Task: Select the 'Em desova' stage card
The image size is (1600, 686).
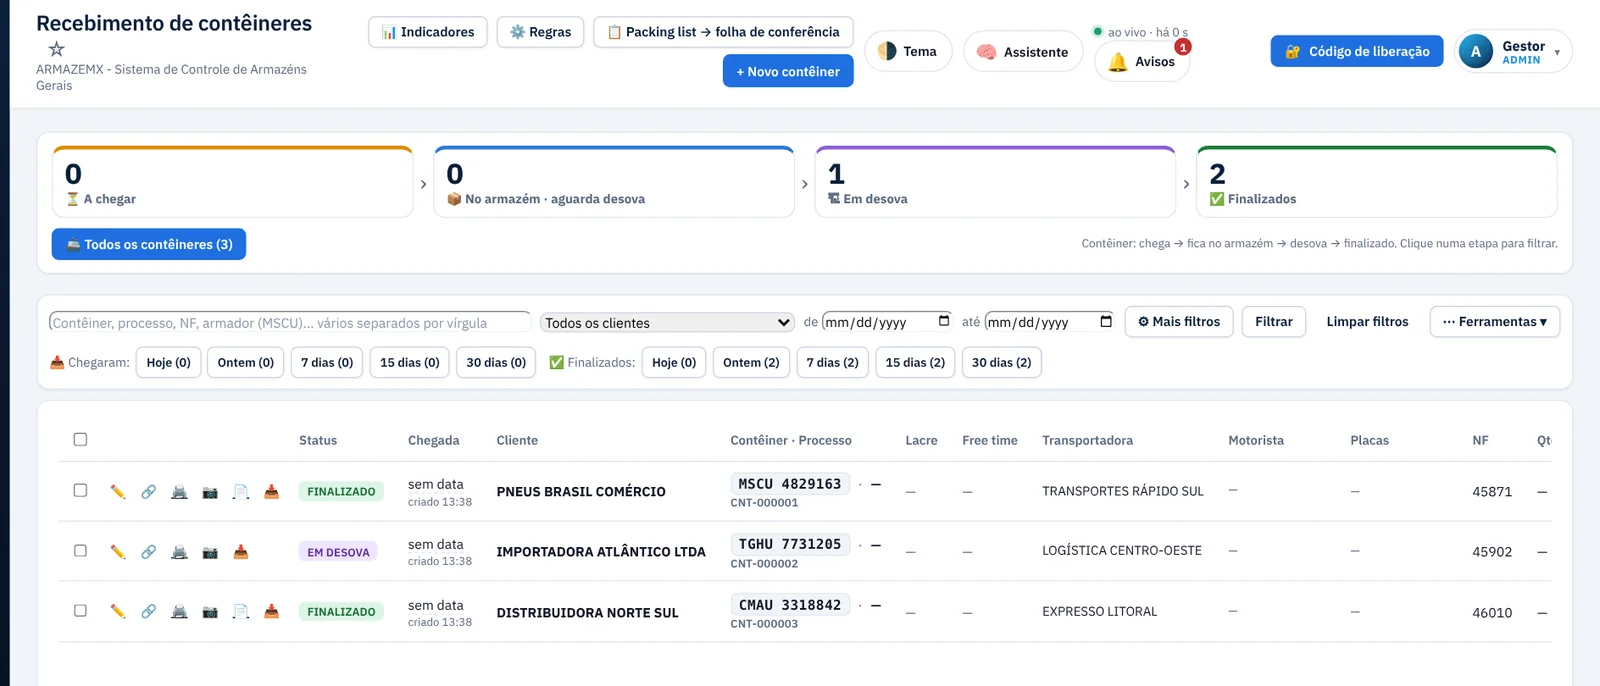Action: (995, 182)
